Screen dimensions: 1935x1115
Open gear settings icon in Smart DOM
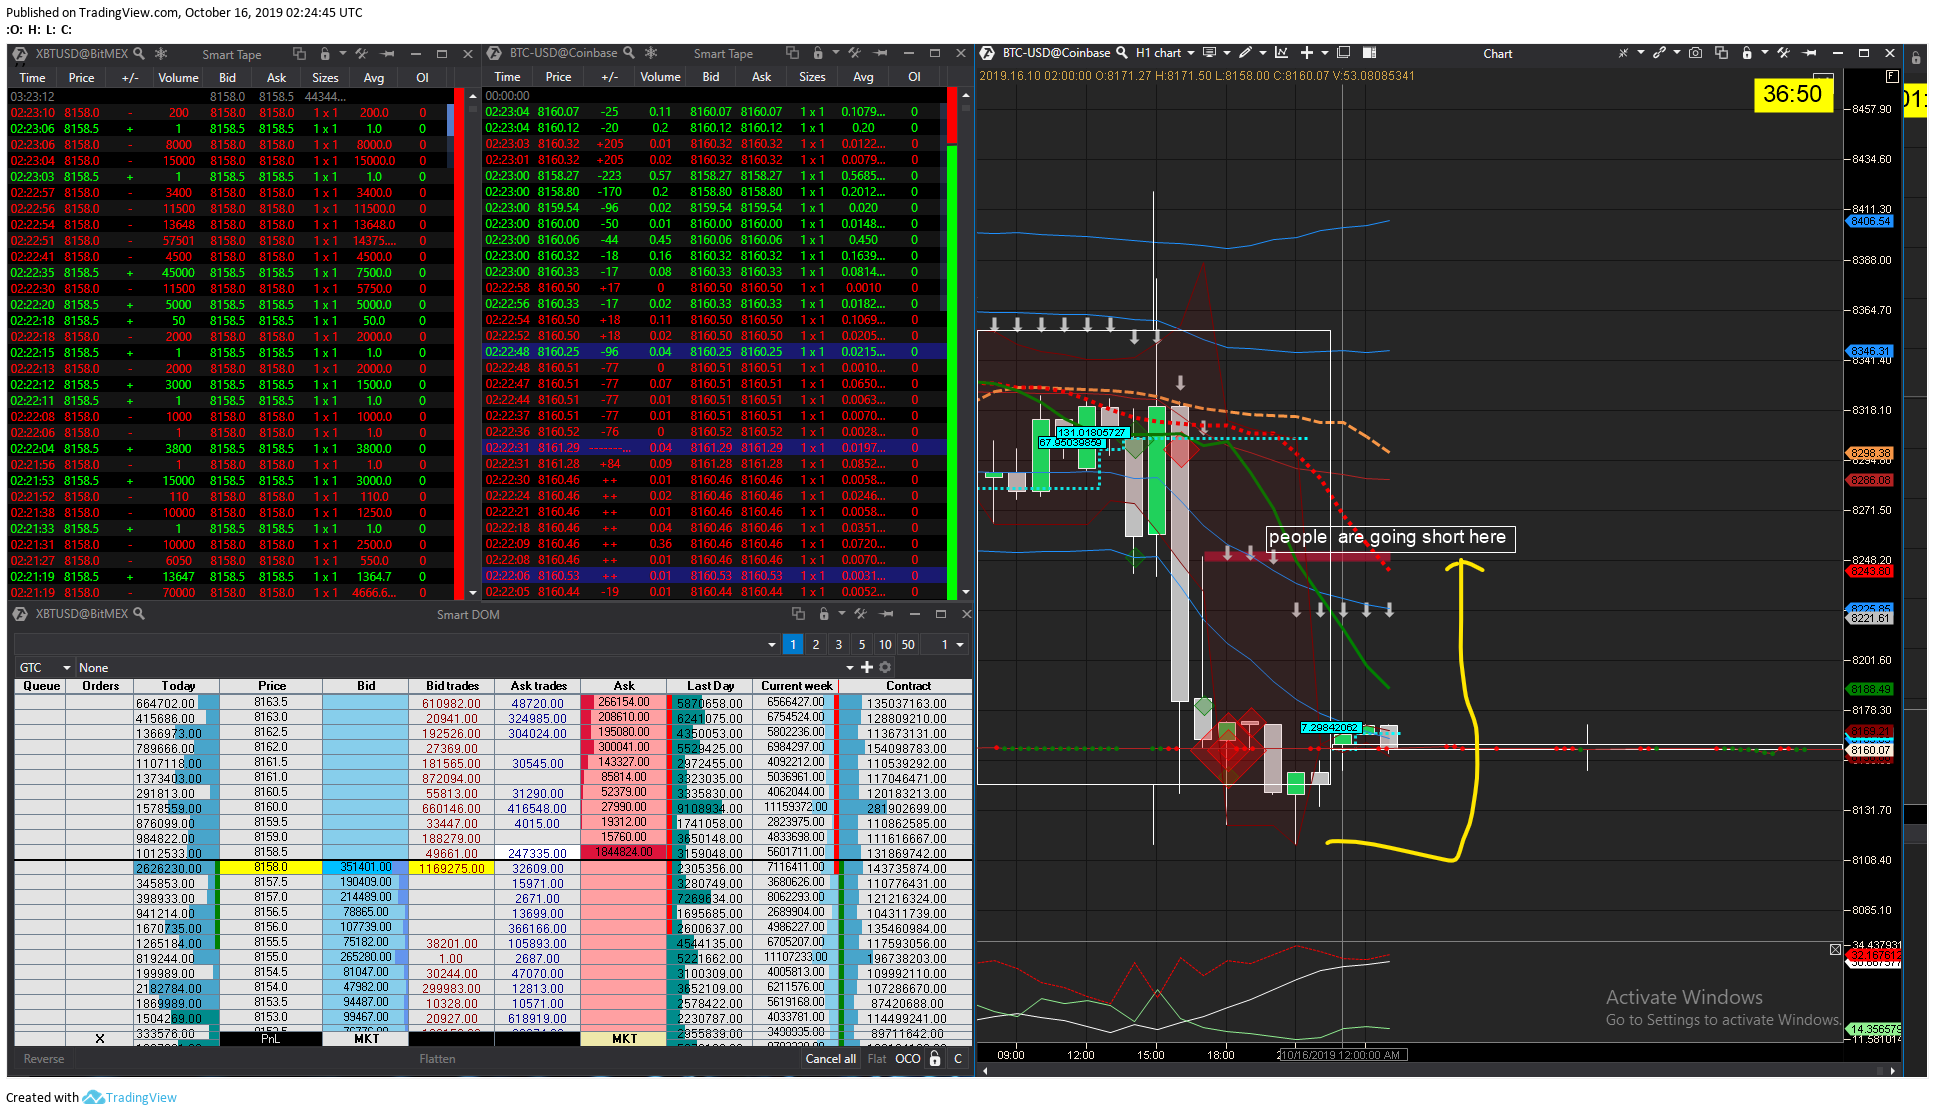[885, 667]
